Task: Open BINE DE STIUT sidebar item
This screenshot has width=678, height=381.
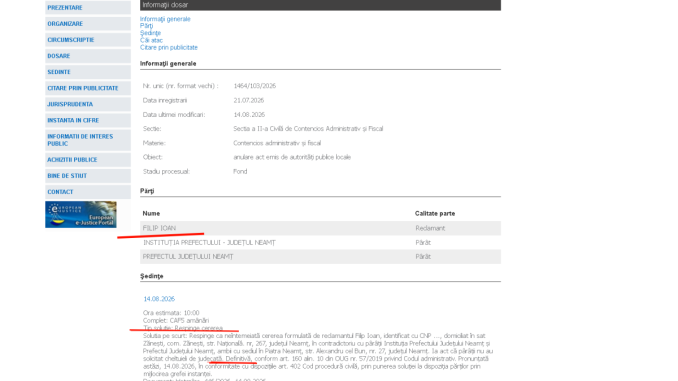Action: pyautogui.click(x=88, y=176)
